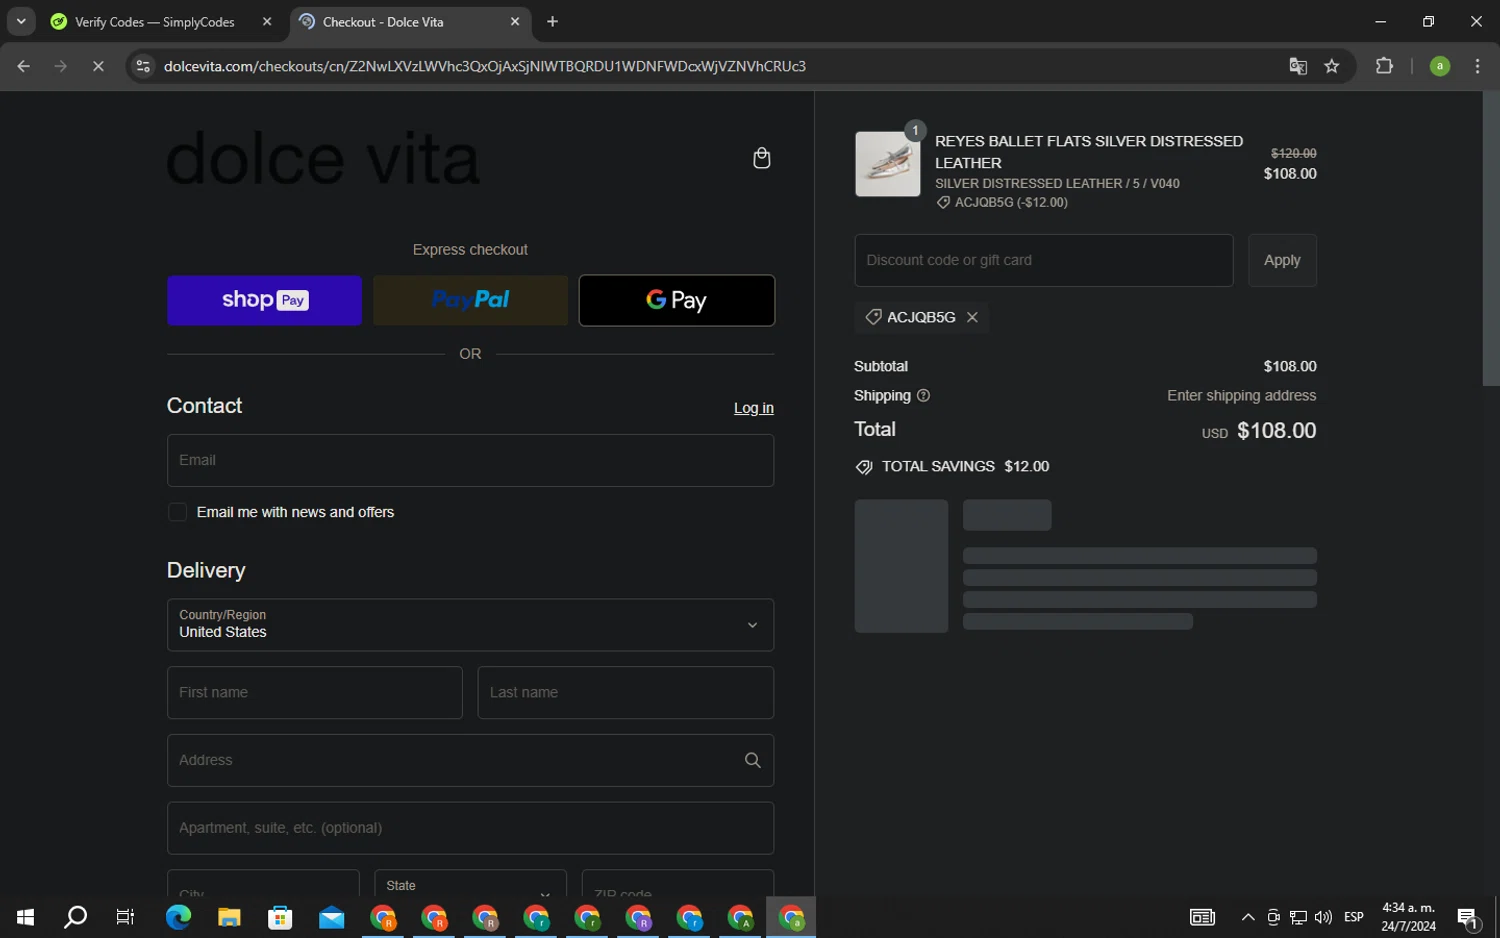The height and width of the screenshot is (938, 1500).
Task: Toggle Email me with news and offers
Action: pyautogui.click(x=178, y=512)
